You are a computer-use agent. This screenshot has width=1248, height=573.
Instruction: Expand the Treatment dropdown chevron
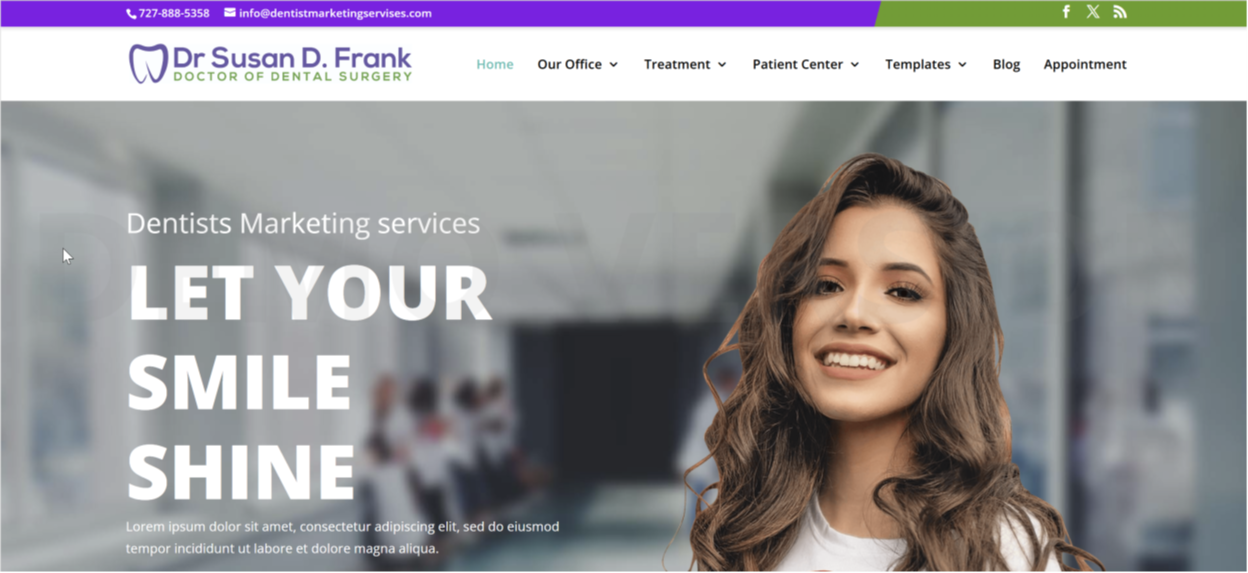[722, 65]
